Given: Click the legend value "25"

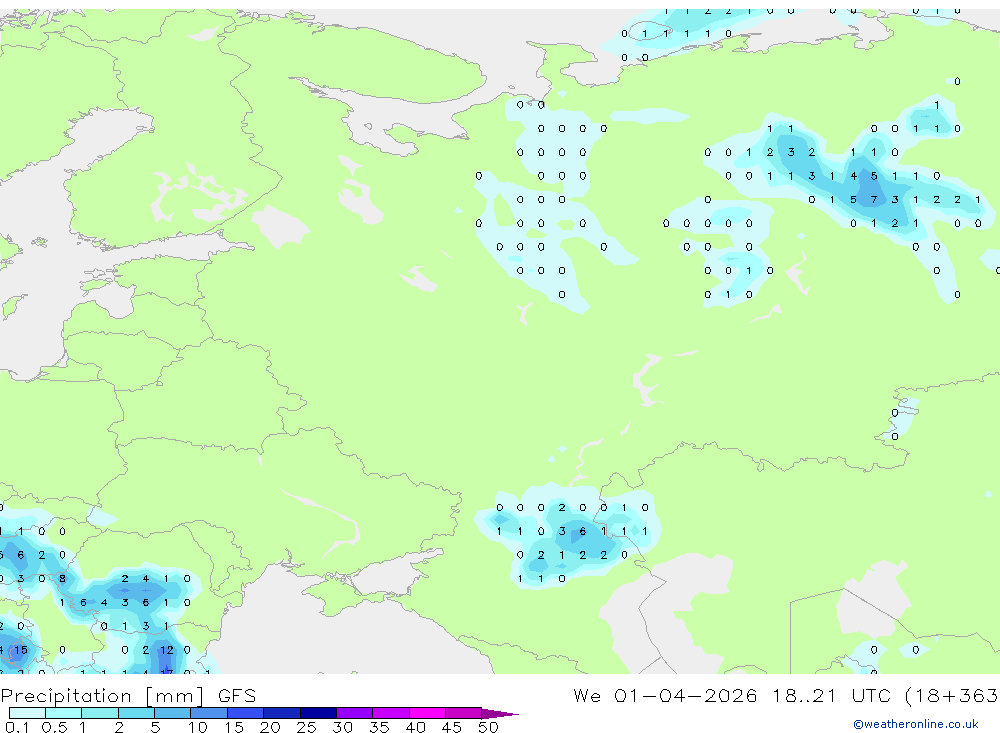Looking at the screenshot, I should tap(306, 727).
